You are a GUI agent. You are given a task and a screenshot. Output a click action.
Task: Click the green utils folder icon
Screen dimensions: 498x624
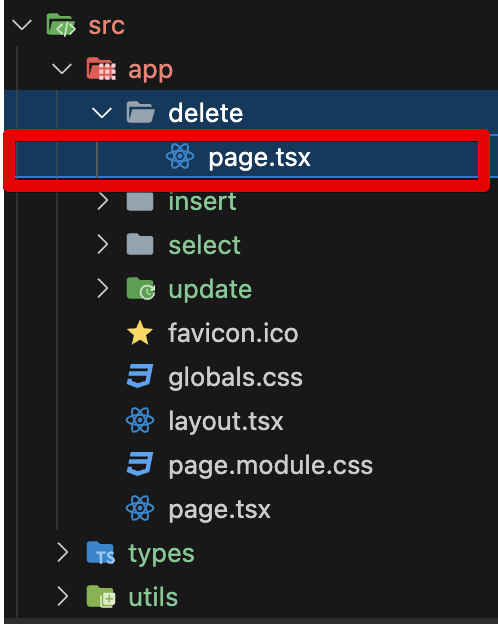click(101, 596)
